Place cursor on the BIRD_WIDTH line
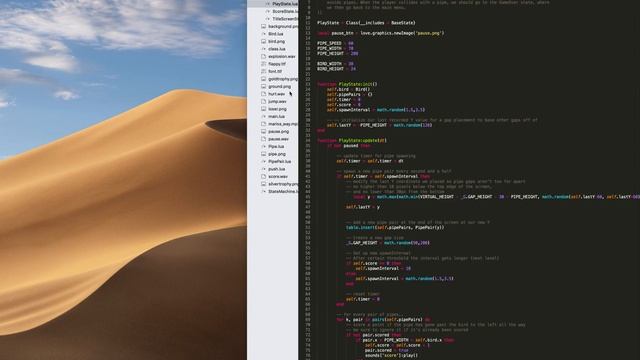The width and height of the screenshot is (640, 360). click(x=335, y=64)
